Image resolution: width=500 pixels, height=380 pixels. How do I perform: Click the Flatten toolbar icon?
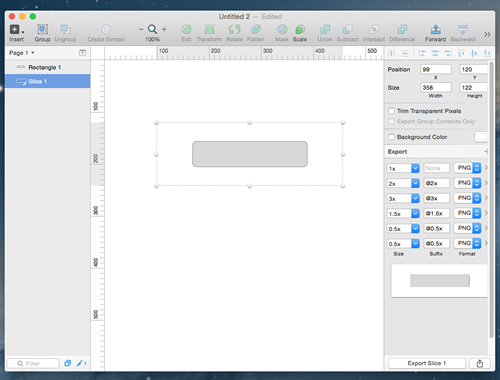point(256,29)
